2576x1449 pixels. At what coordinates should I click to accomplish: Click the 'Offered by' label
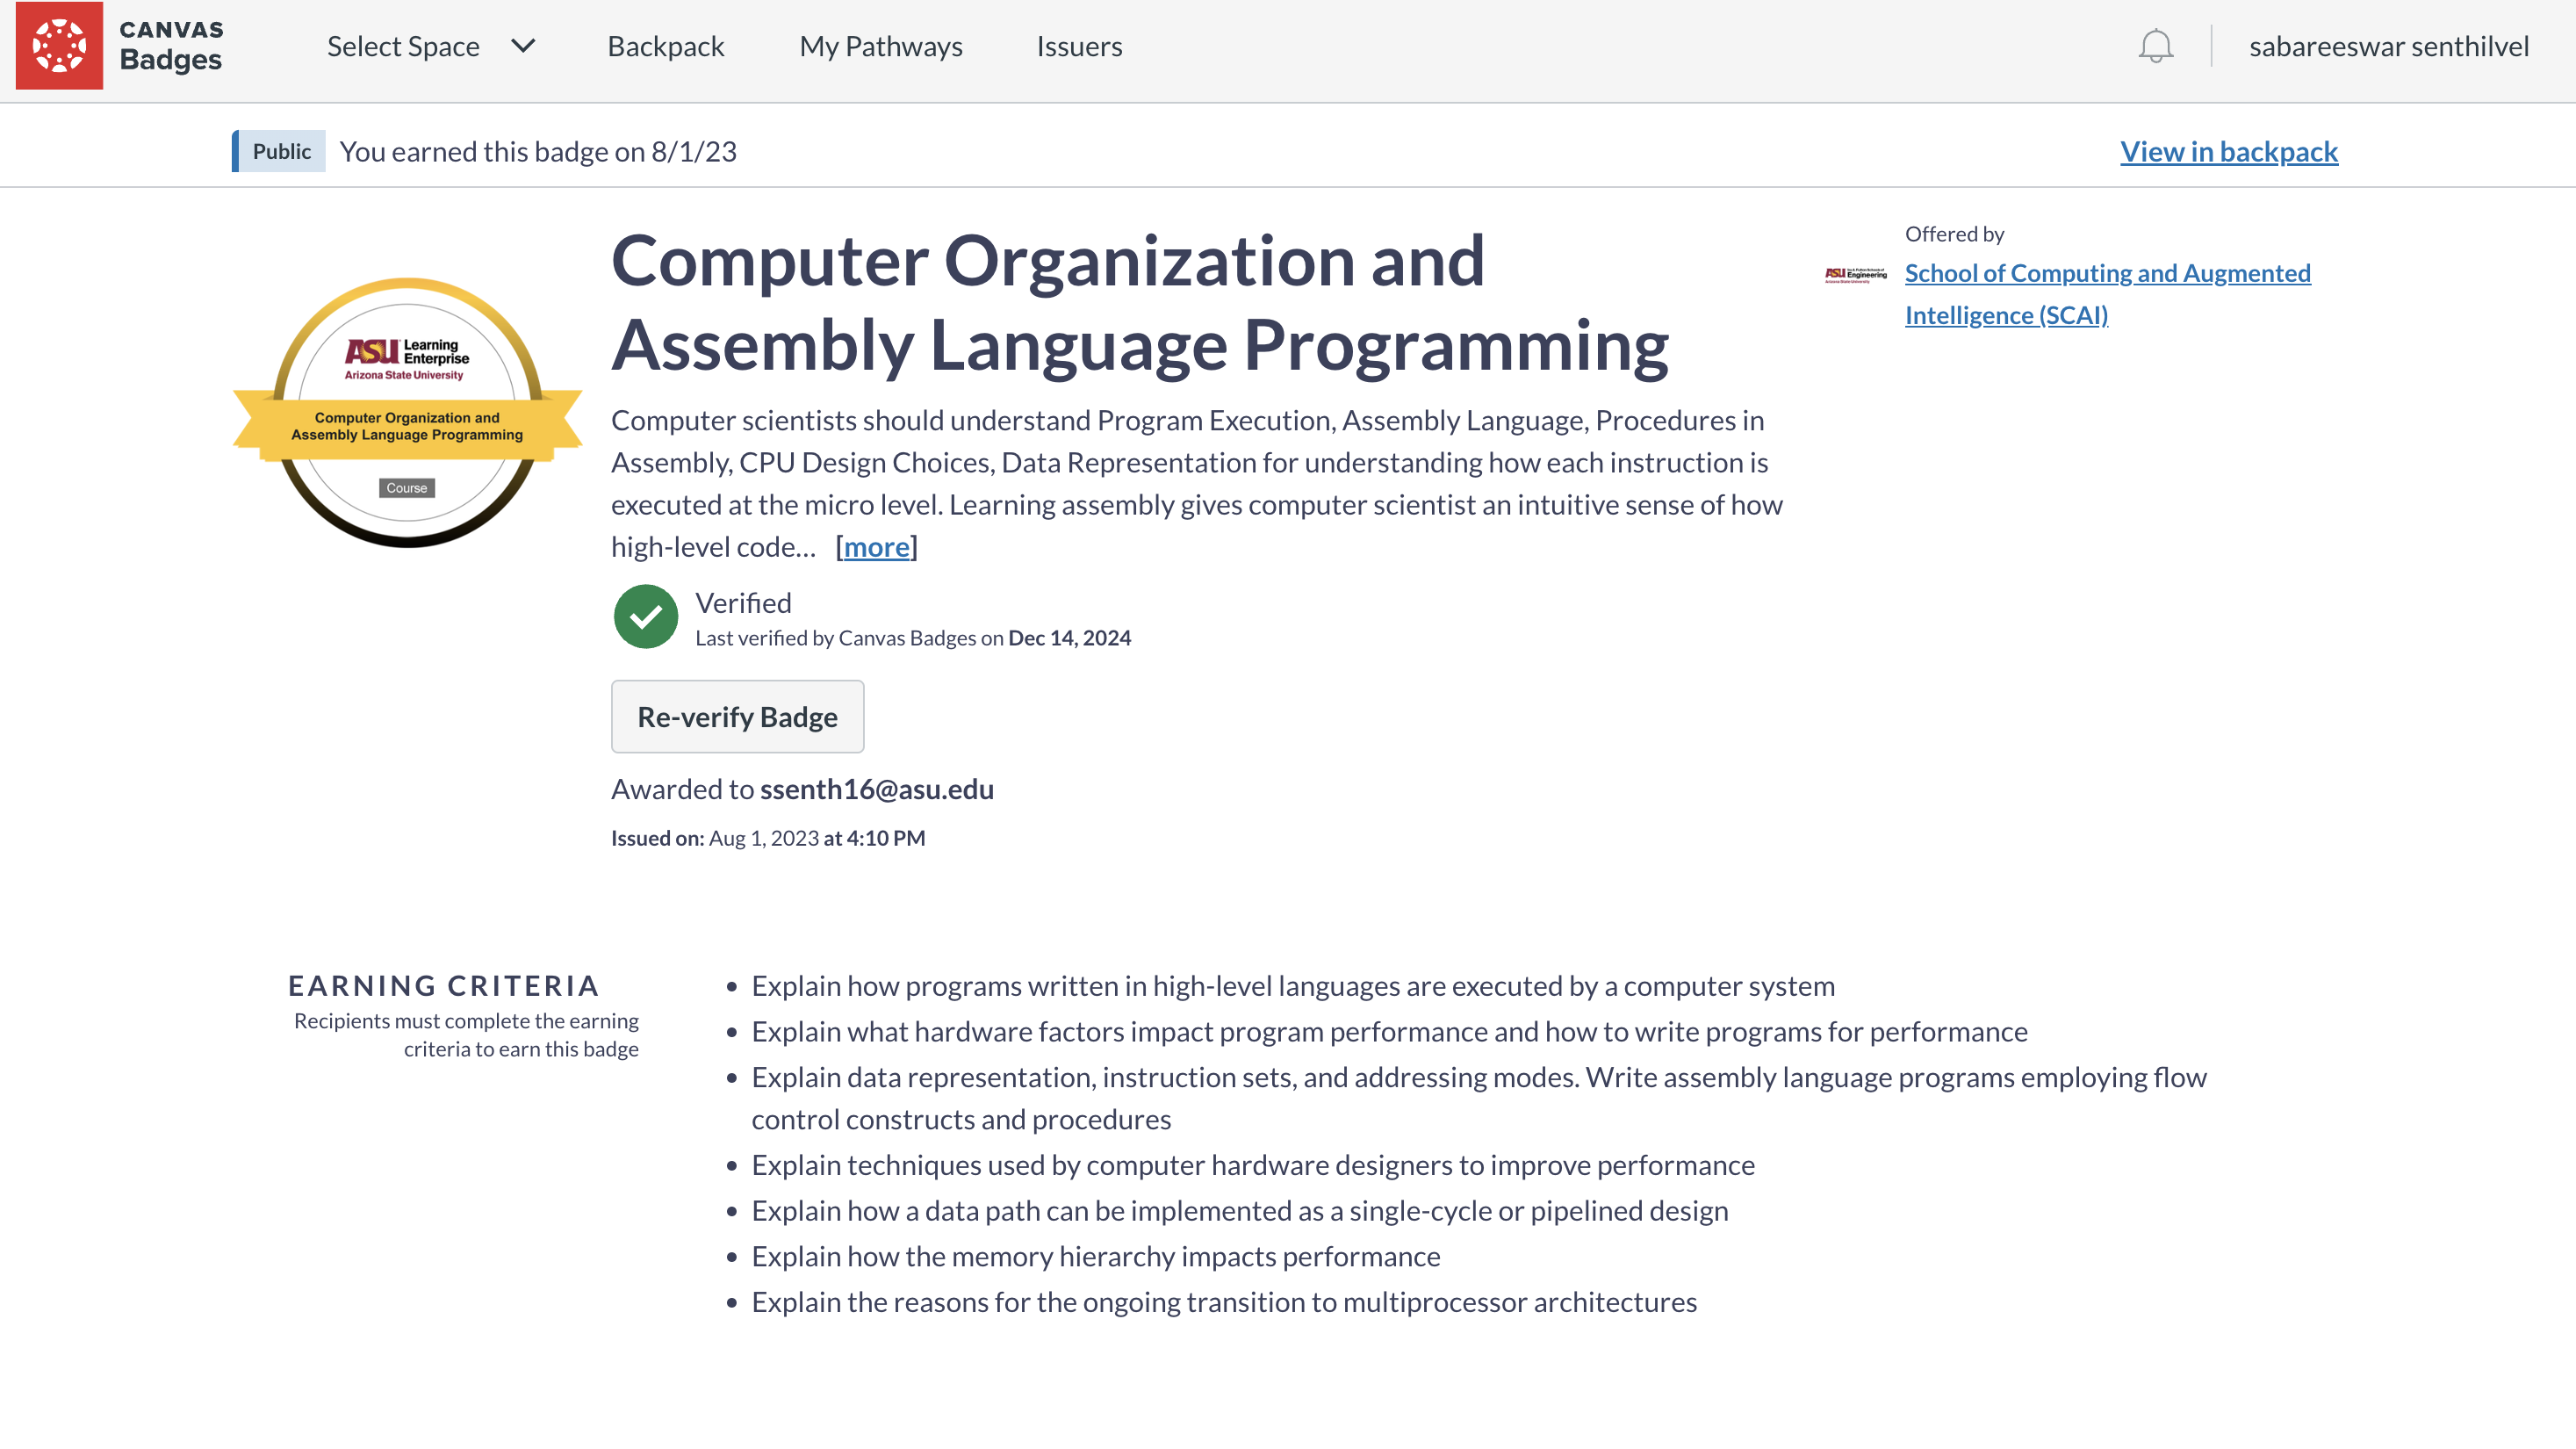(1954, 234)
